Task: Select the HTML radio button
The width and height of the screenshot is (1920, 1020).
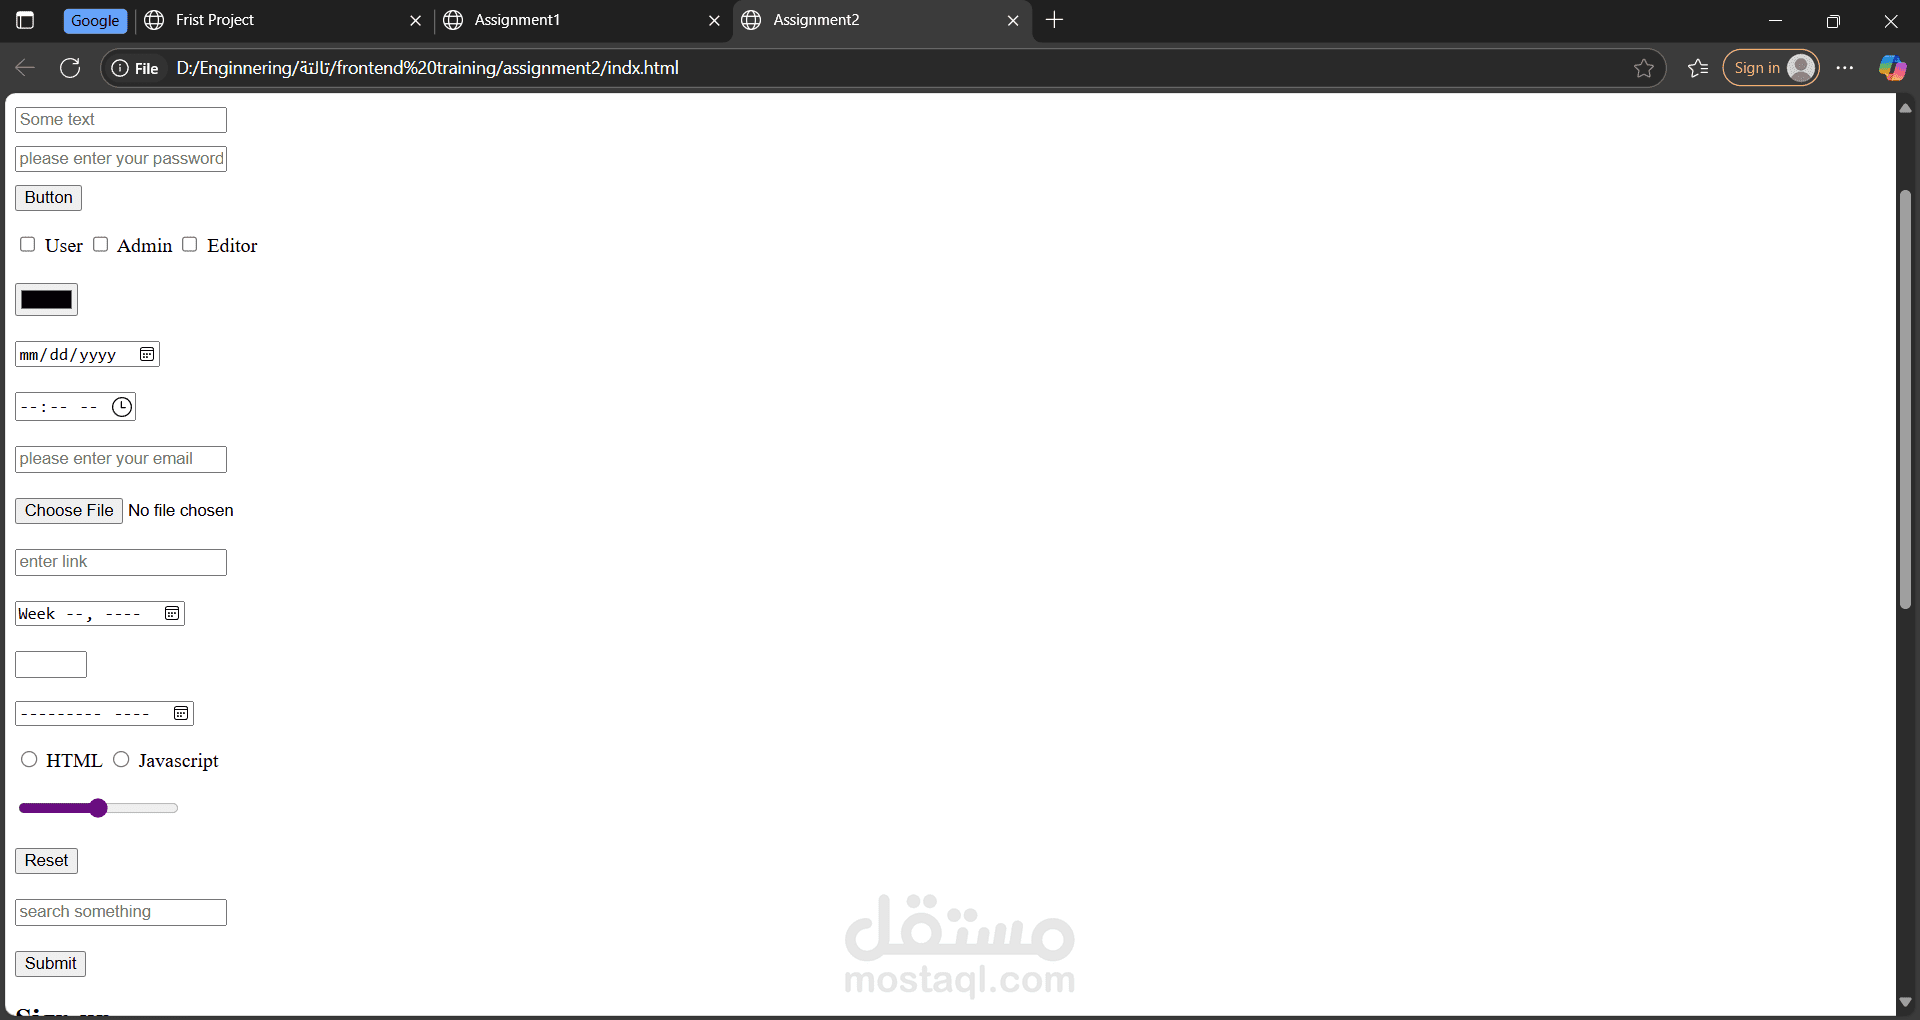Action: [29, 759]
